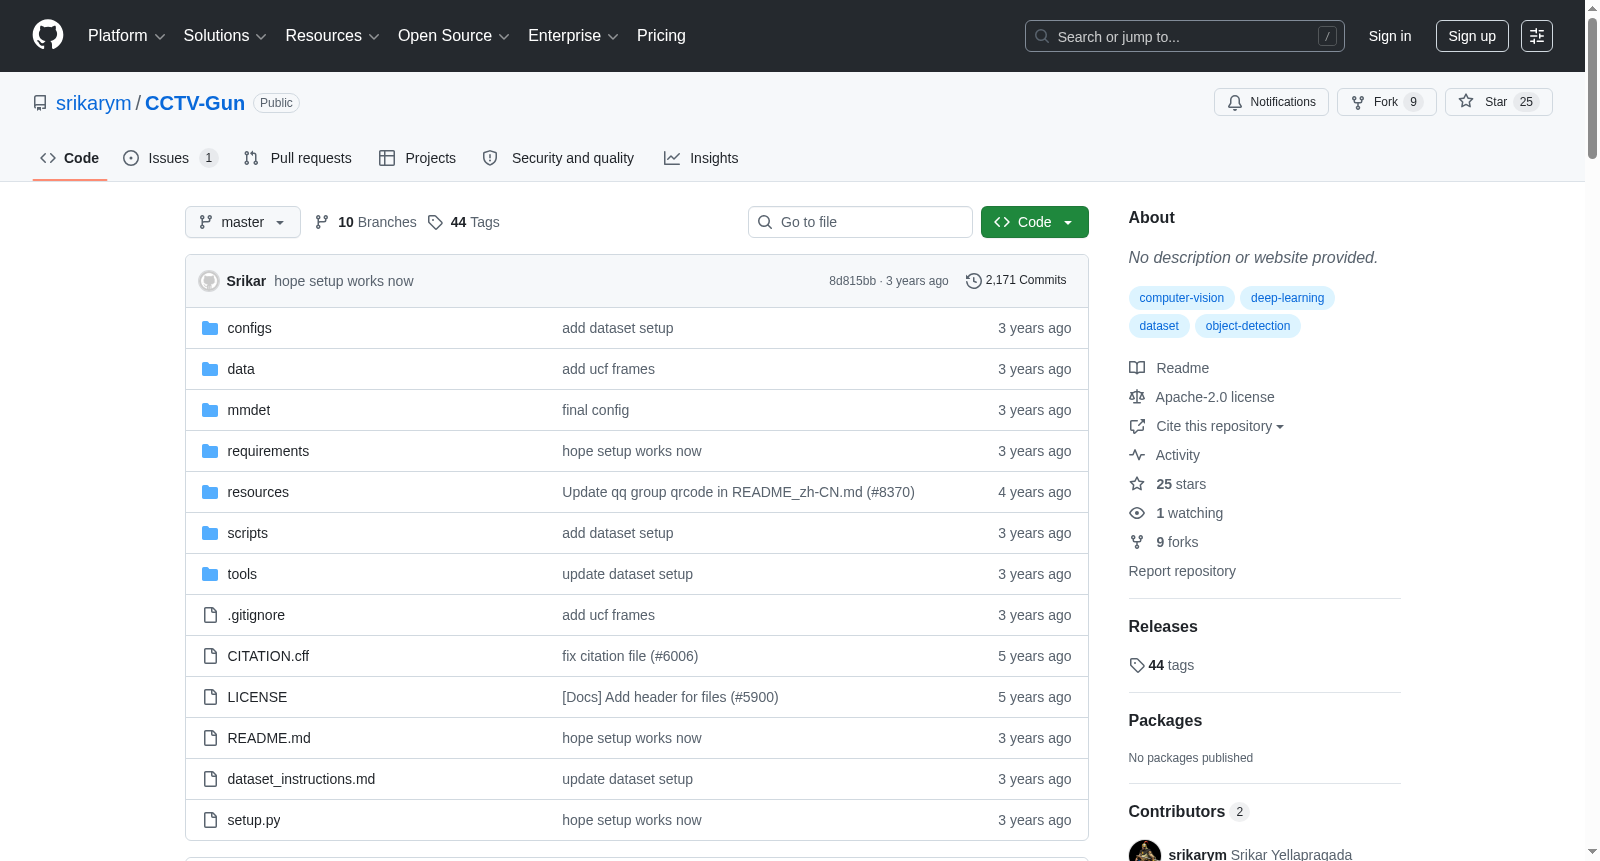The image size is (1600, 861).
Task: Open the requirements folder
Action: pyautogui.click(x=268, y=451)
